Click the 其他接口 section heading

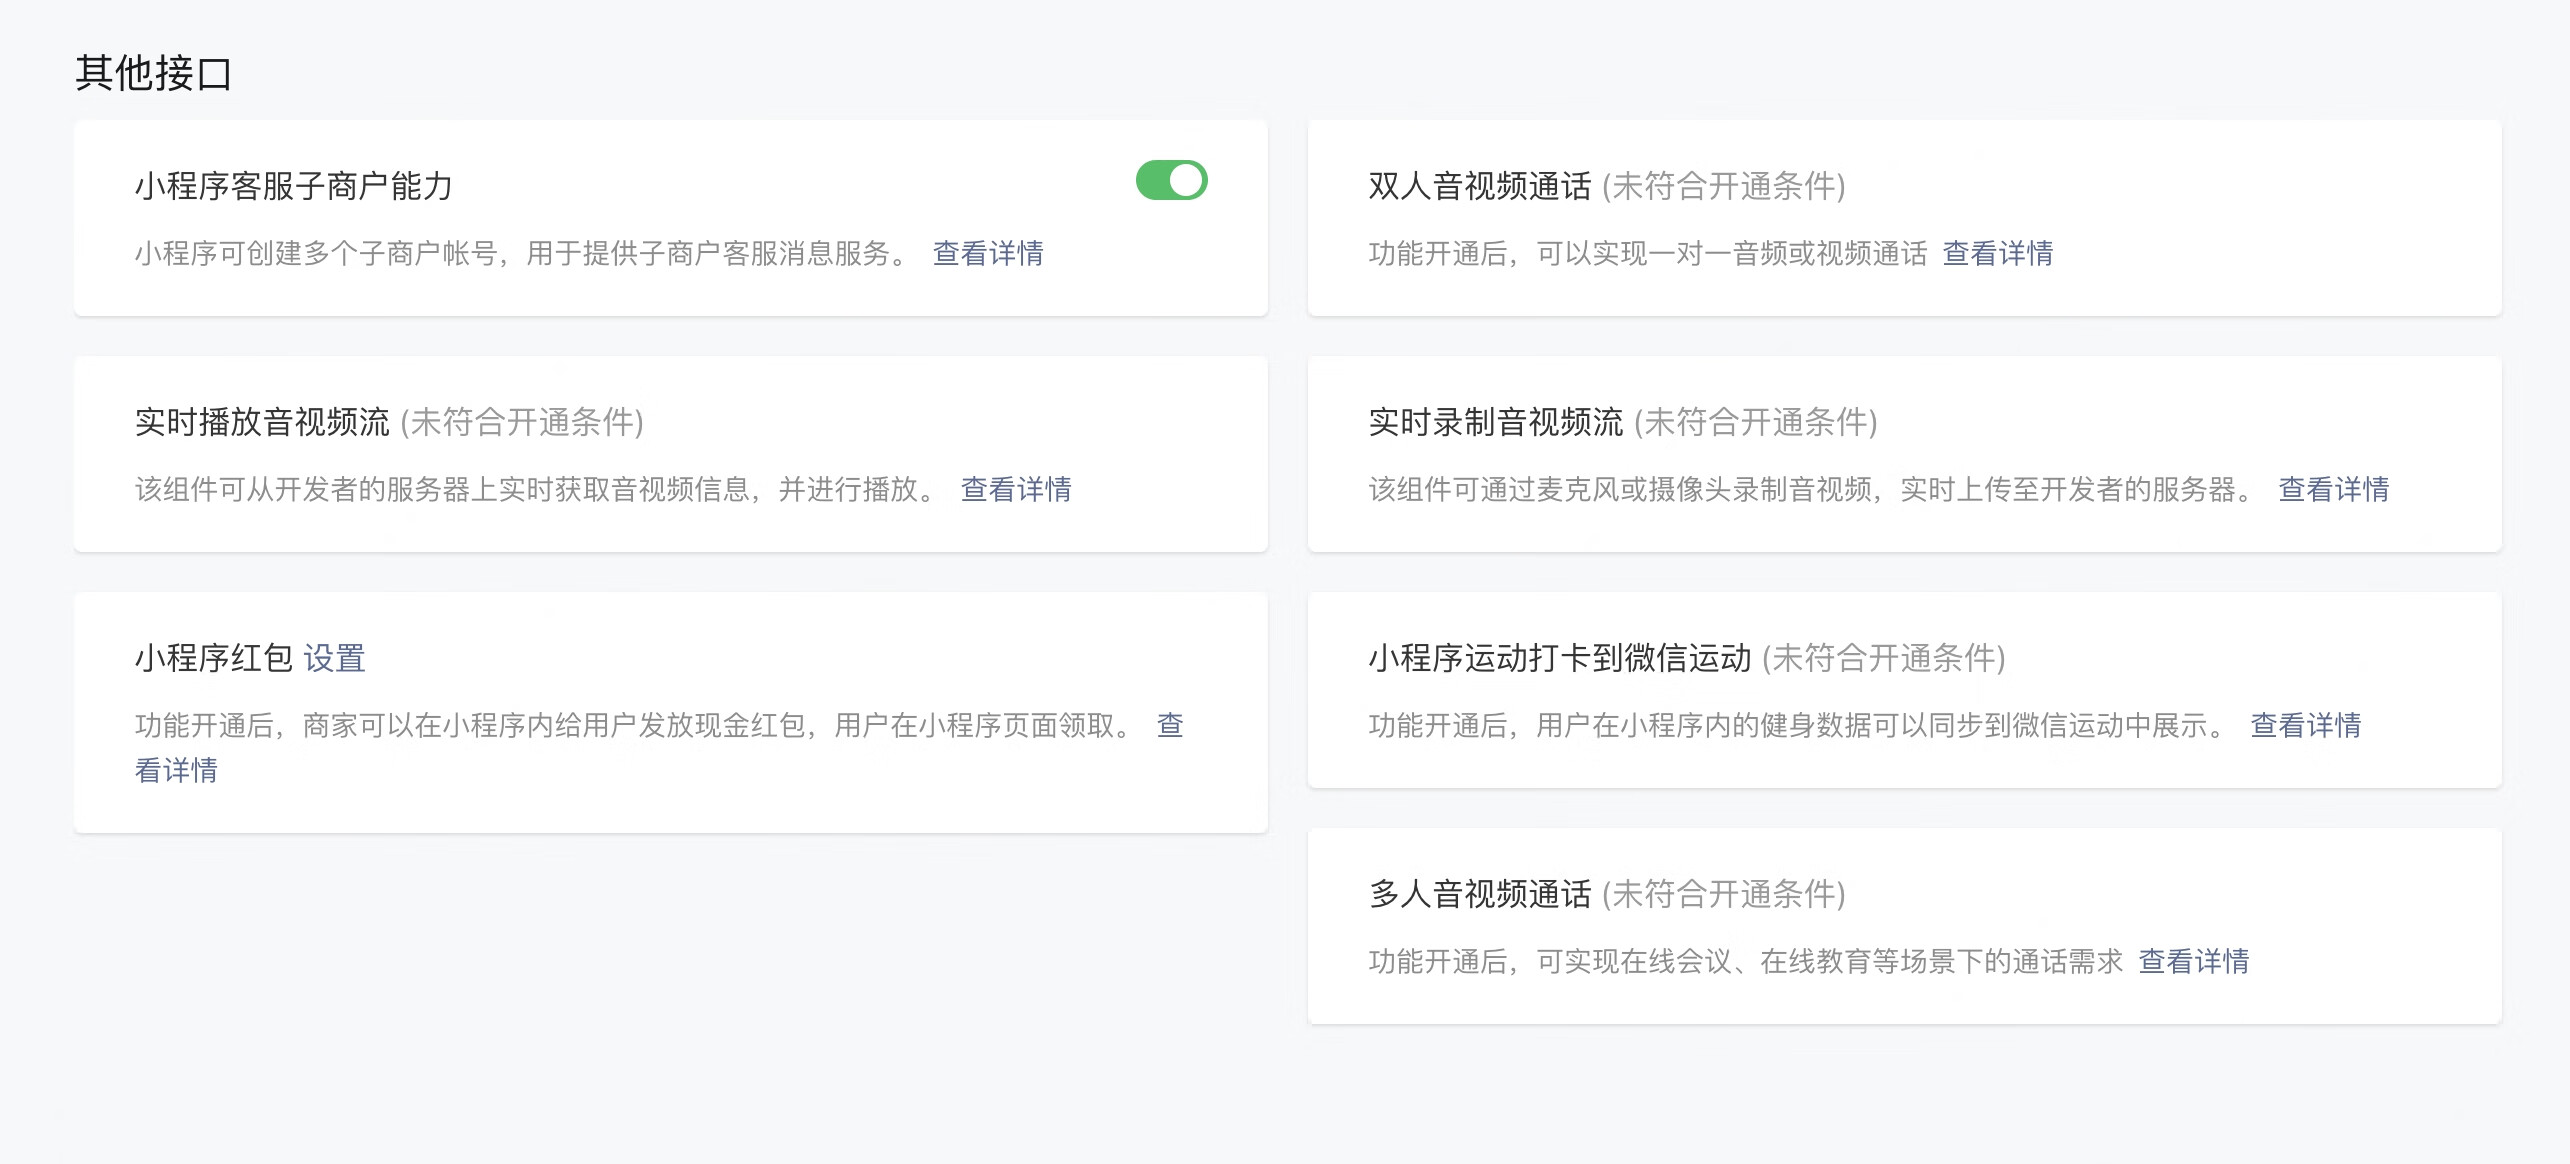pyautogui.click(x=153, y=74)
